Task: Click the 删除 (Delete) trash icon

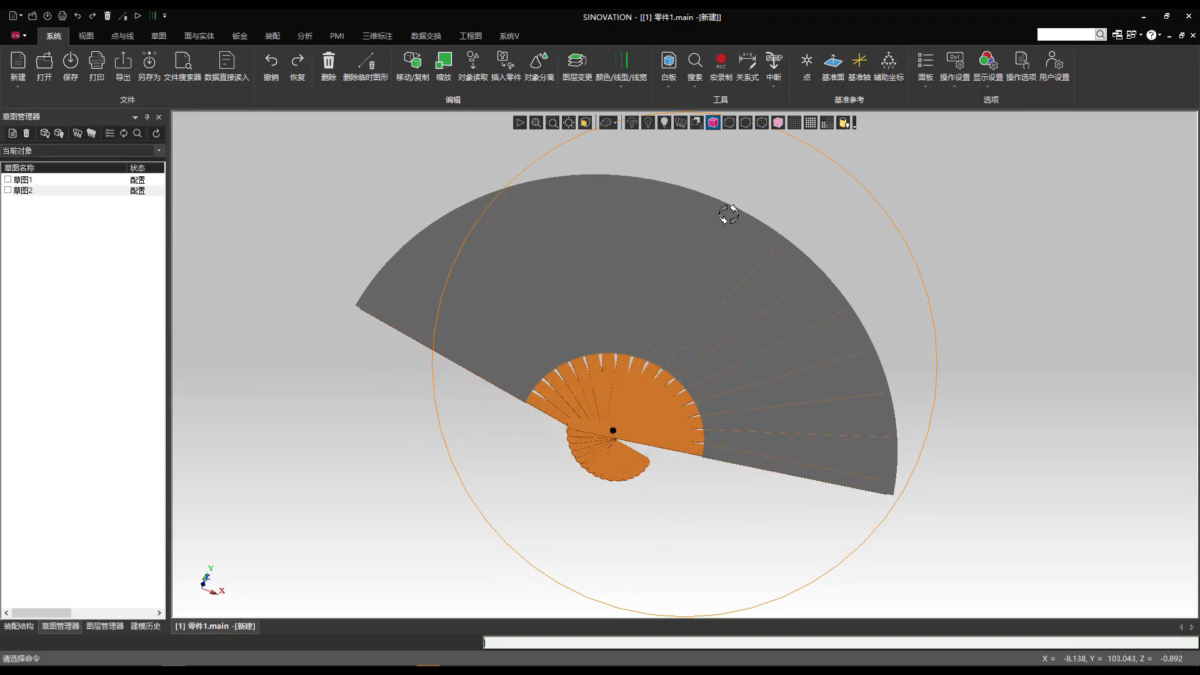Action: [x=329, y=62]
